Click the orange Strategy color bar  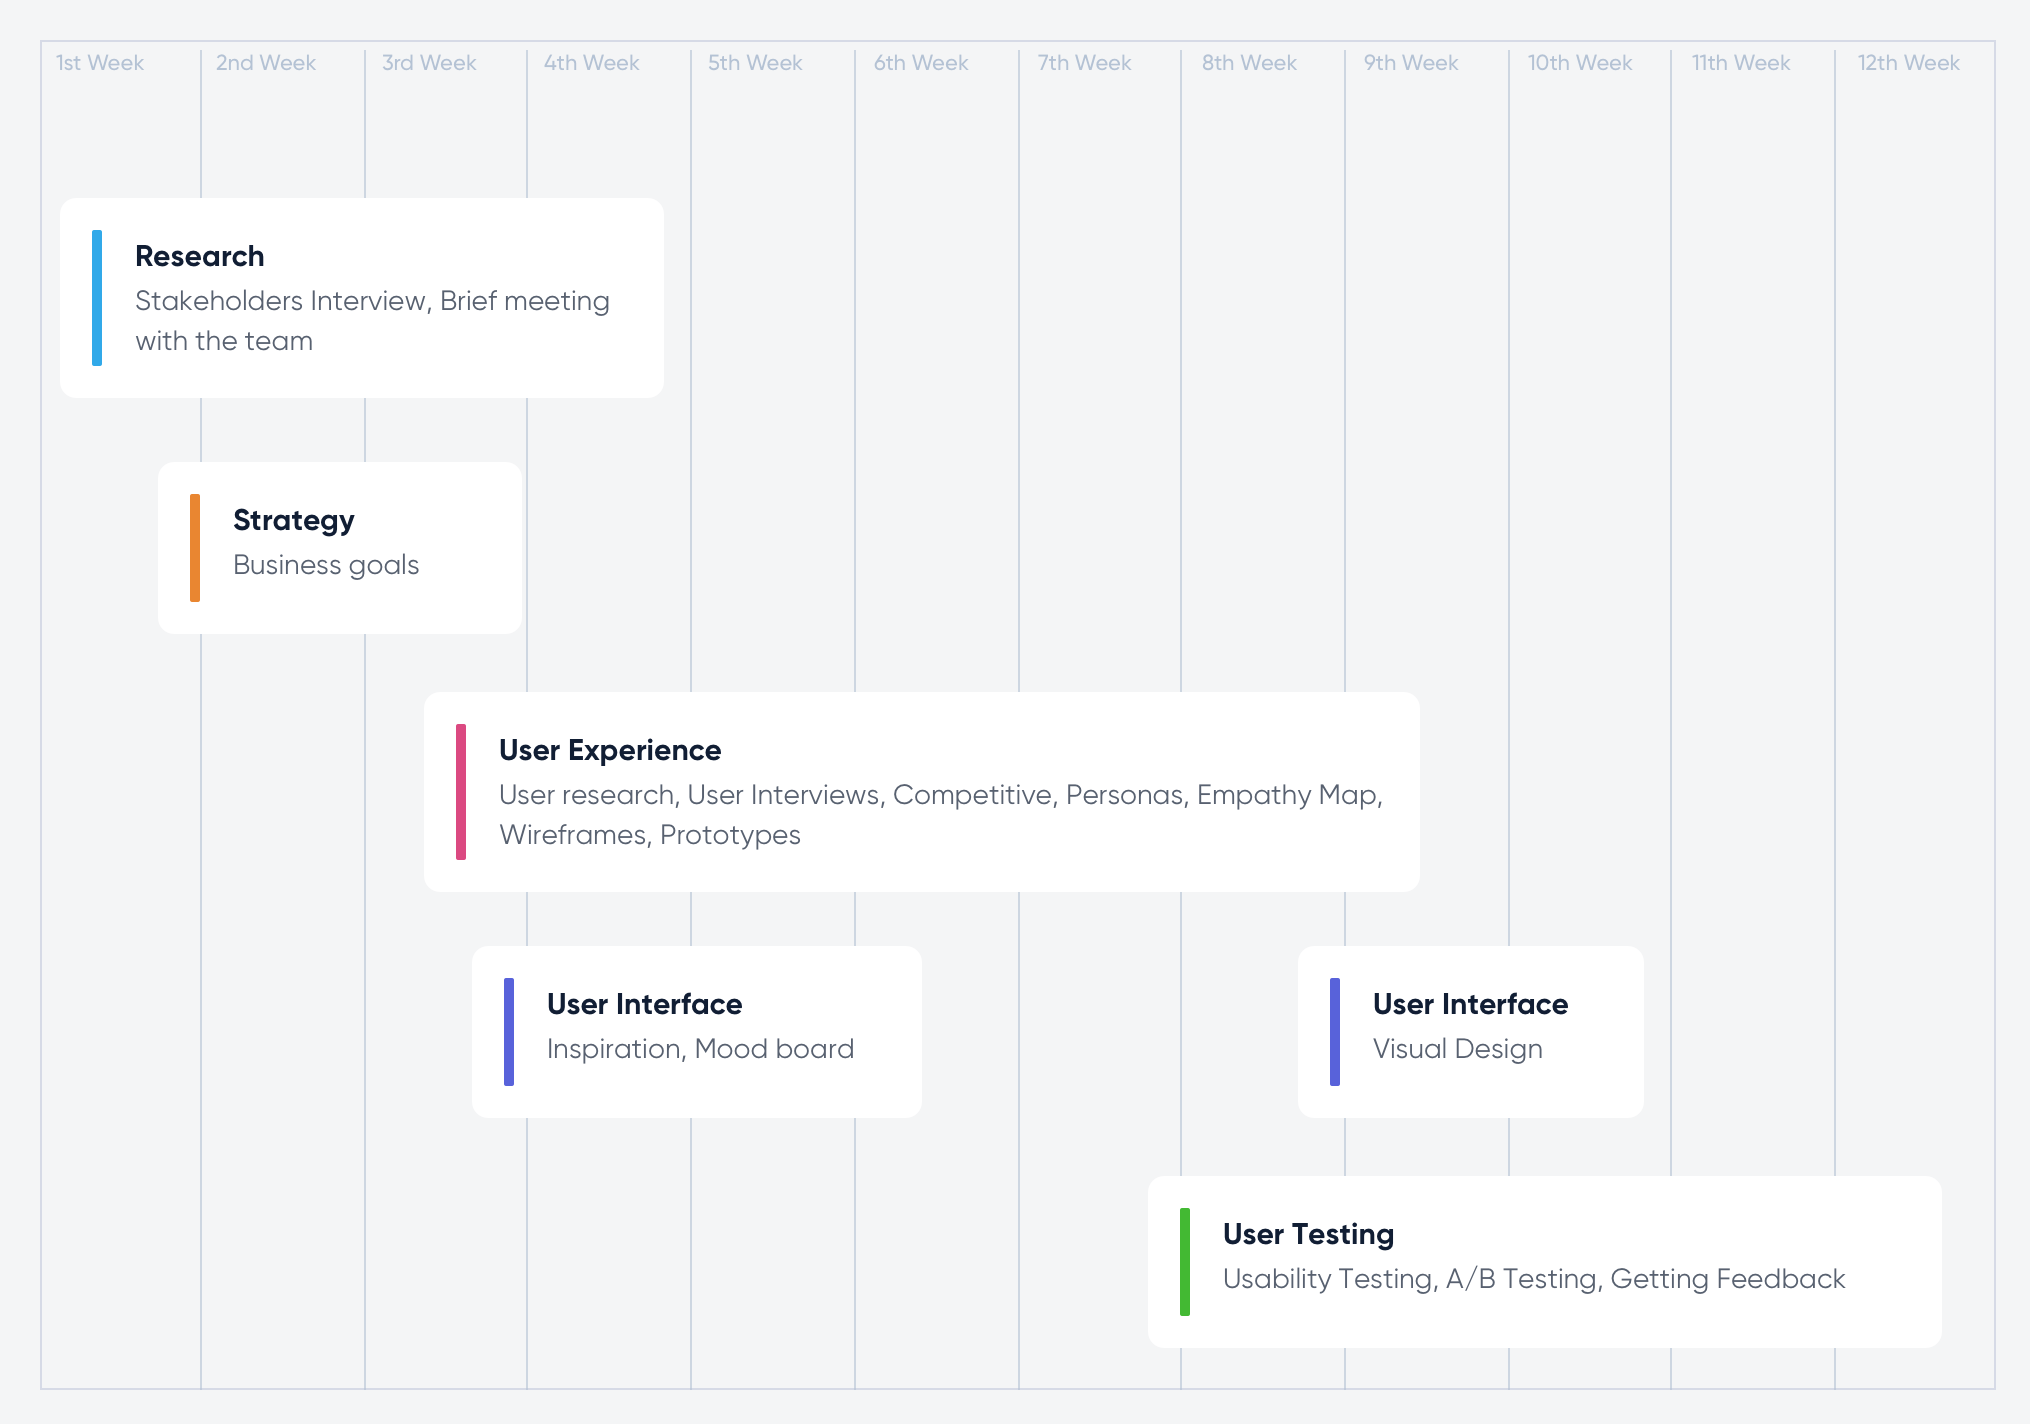pyautogui.click(x=195, y=547)
